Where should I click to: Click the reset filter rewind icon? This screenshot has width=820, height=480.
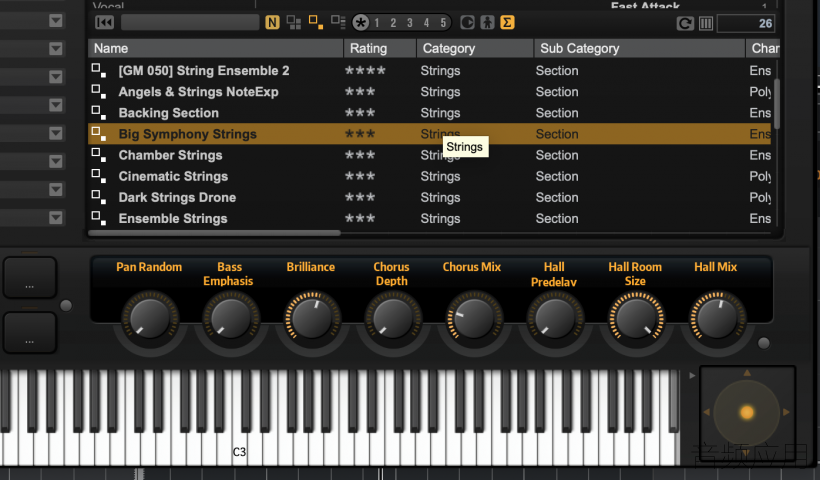(104, 22)
